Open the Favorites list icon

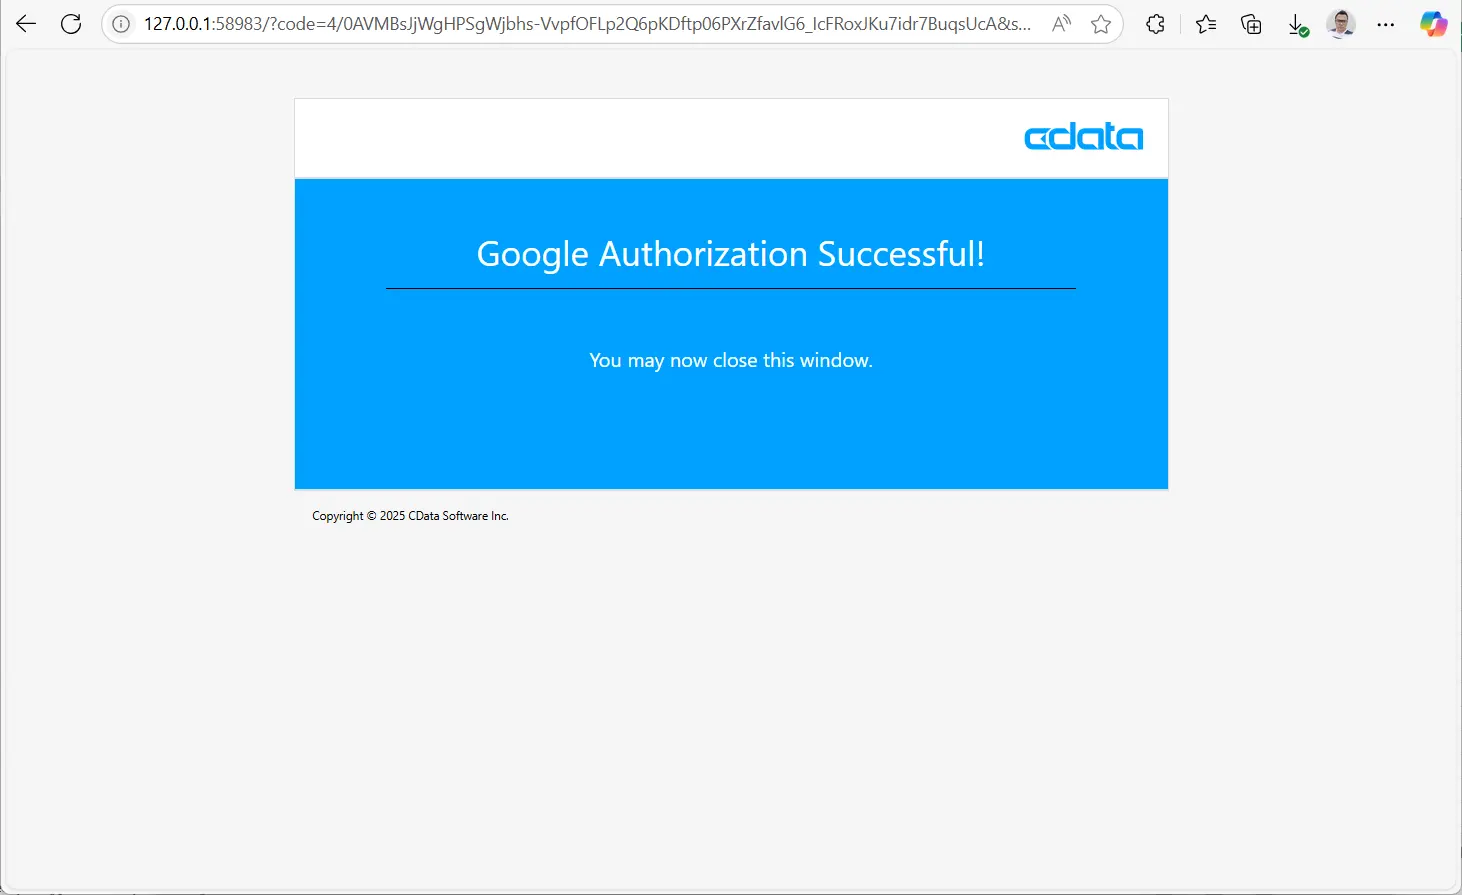click(x=1206, y=24)
